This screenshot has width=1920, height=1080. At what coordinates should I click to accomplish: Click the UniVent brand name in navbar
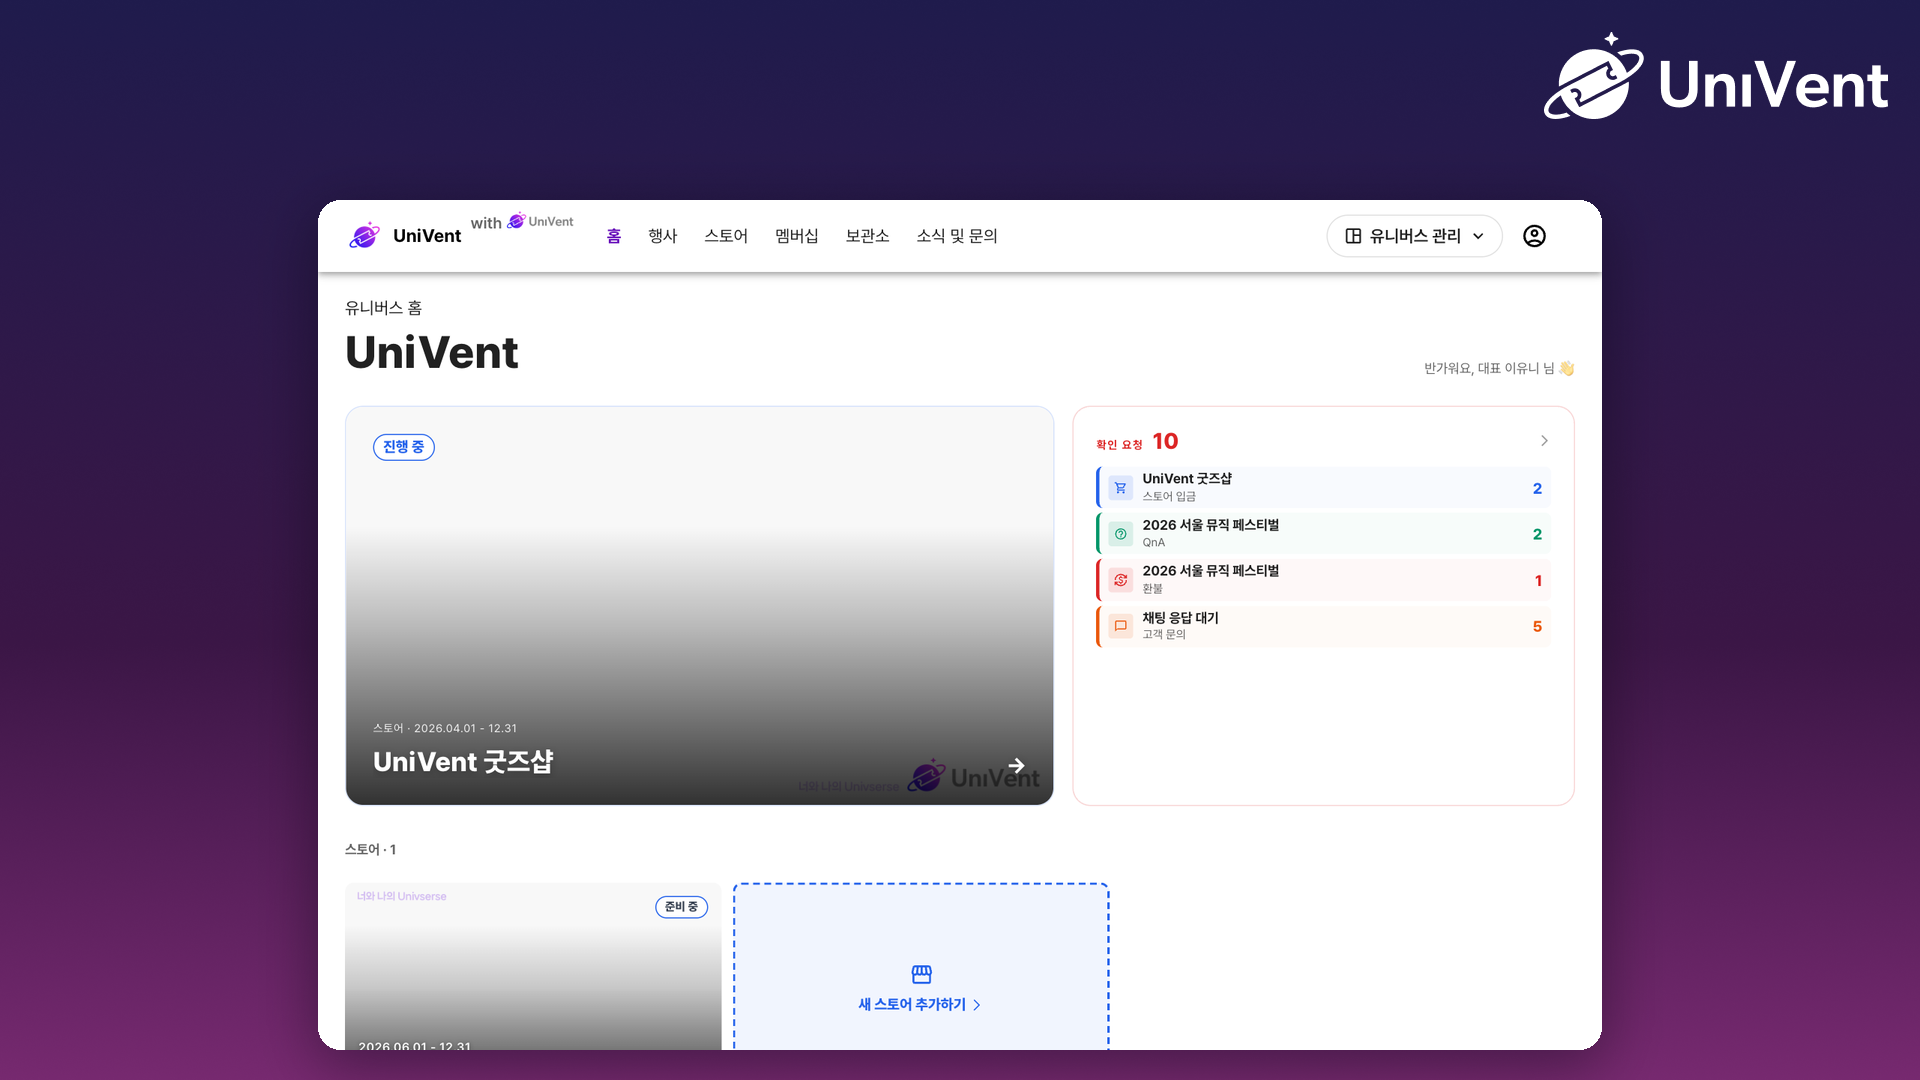tap(427, 236)
